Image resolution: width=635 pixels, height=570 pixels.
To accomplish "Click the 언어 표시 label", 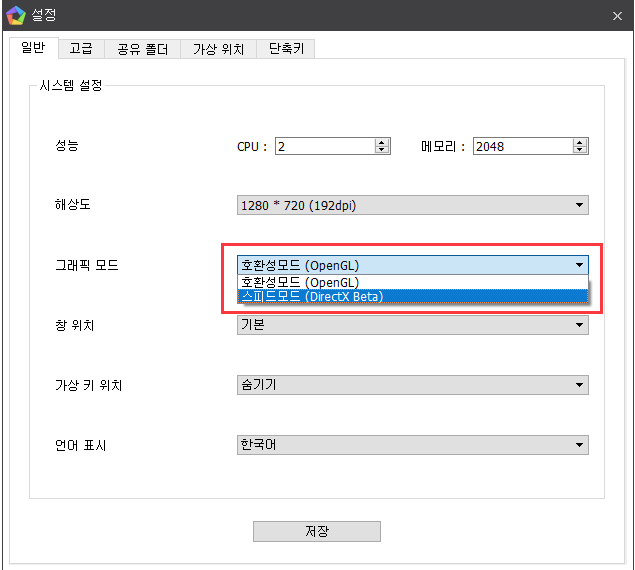I will click(x=81, y=445).
